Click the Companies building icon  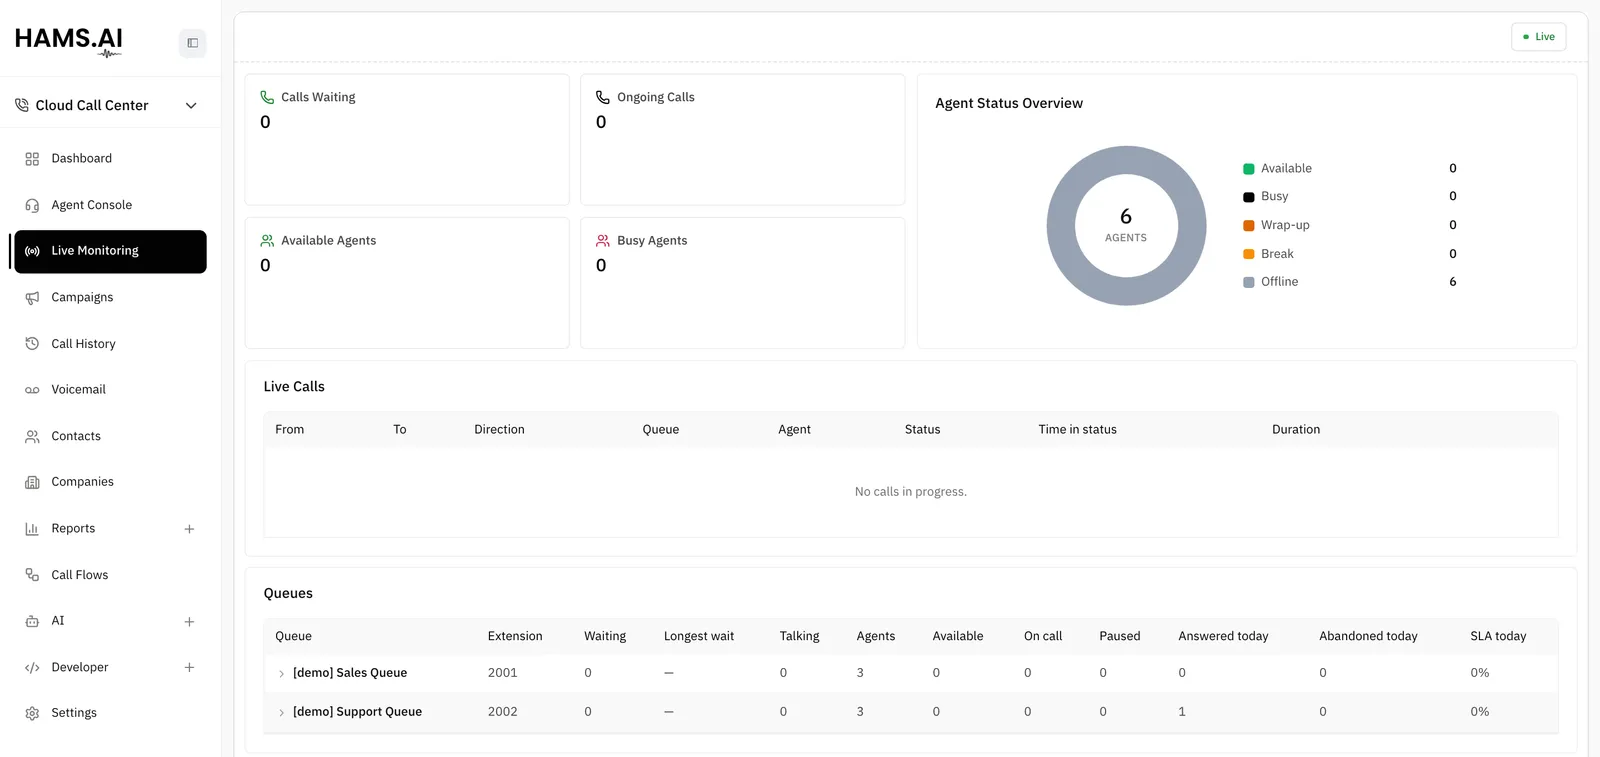click(32, 482)
